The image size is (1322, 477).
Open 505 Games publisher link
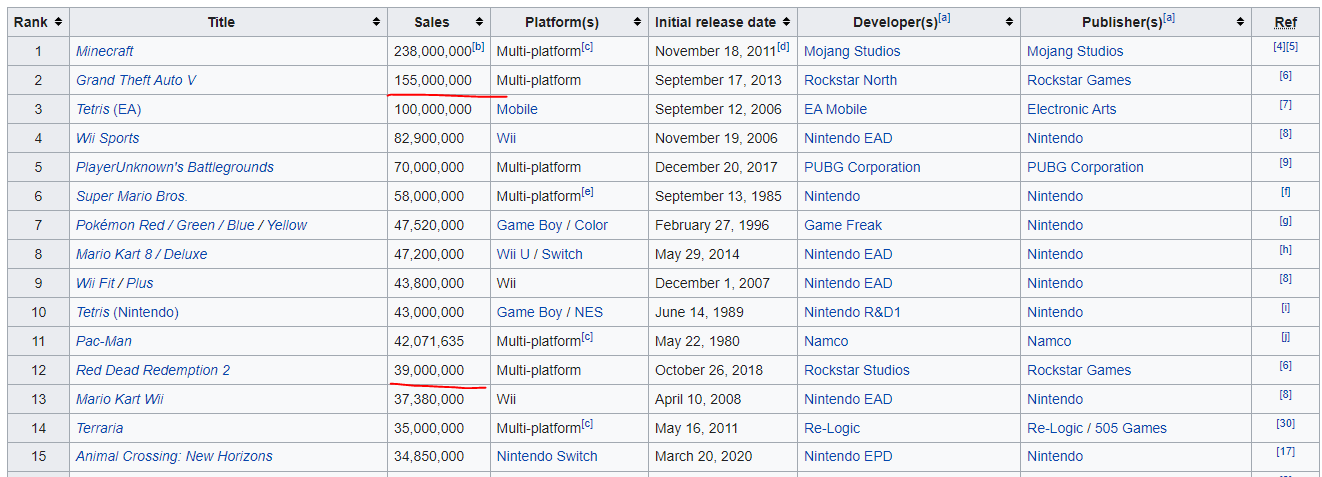[x=1130, y=428]
